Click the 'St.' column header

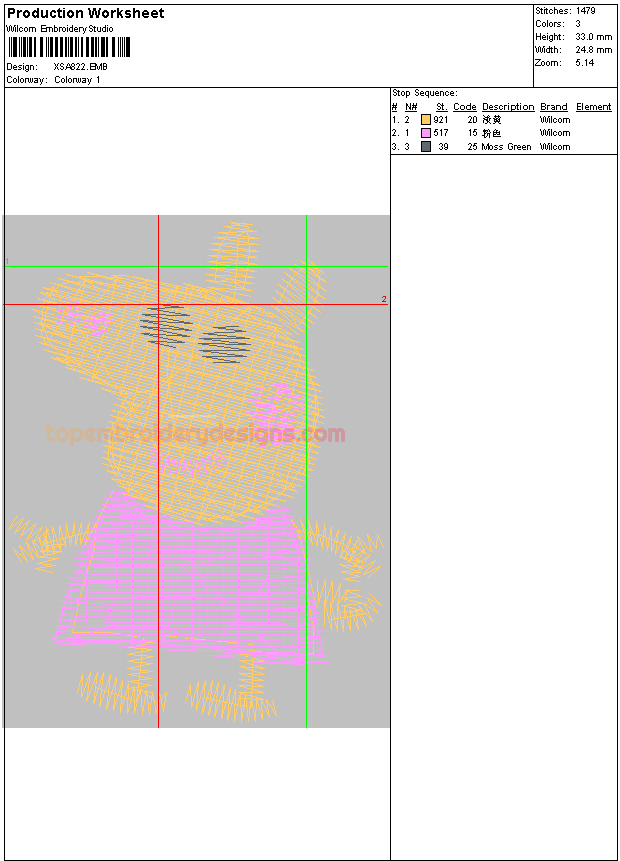tap(442, 107)
